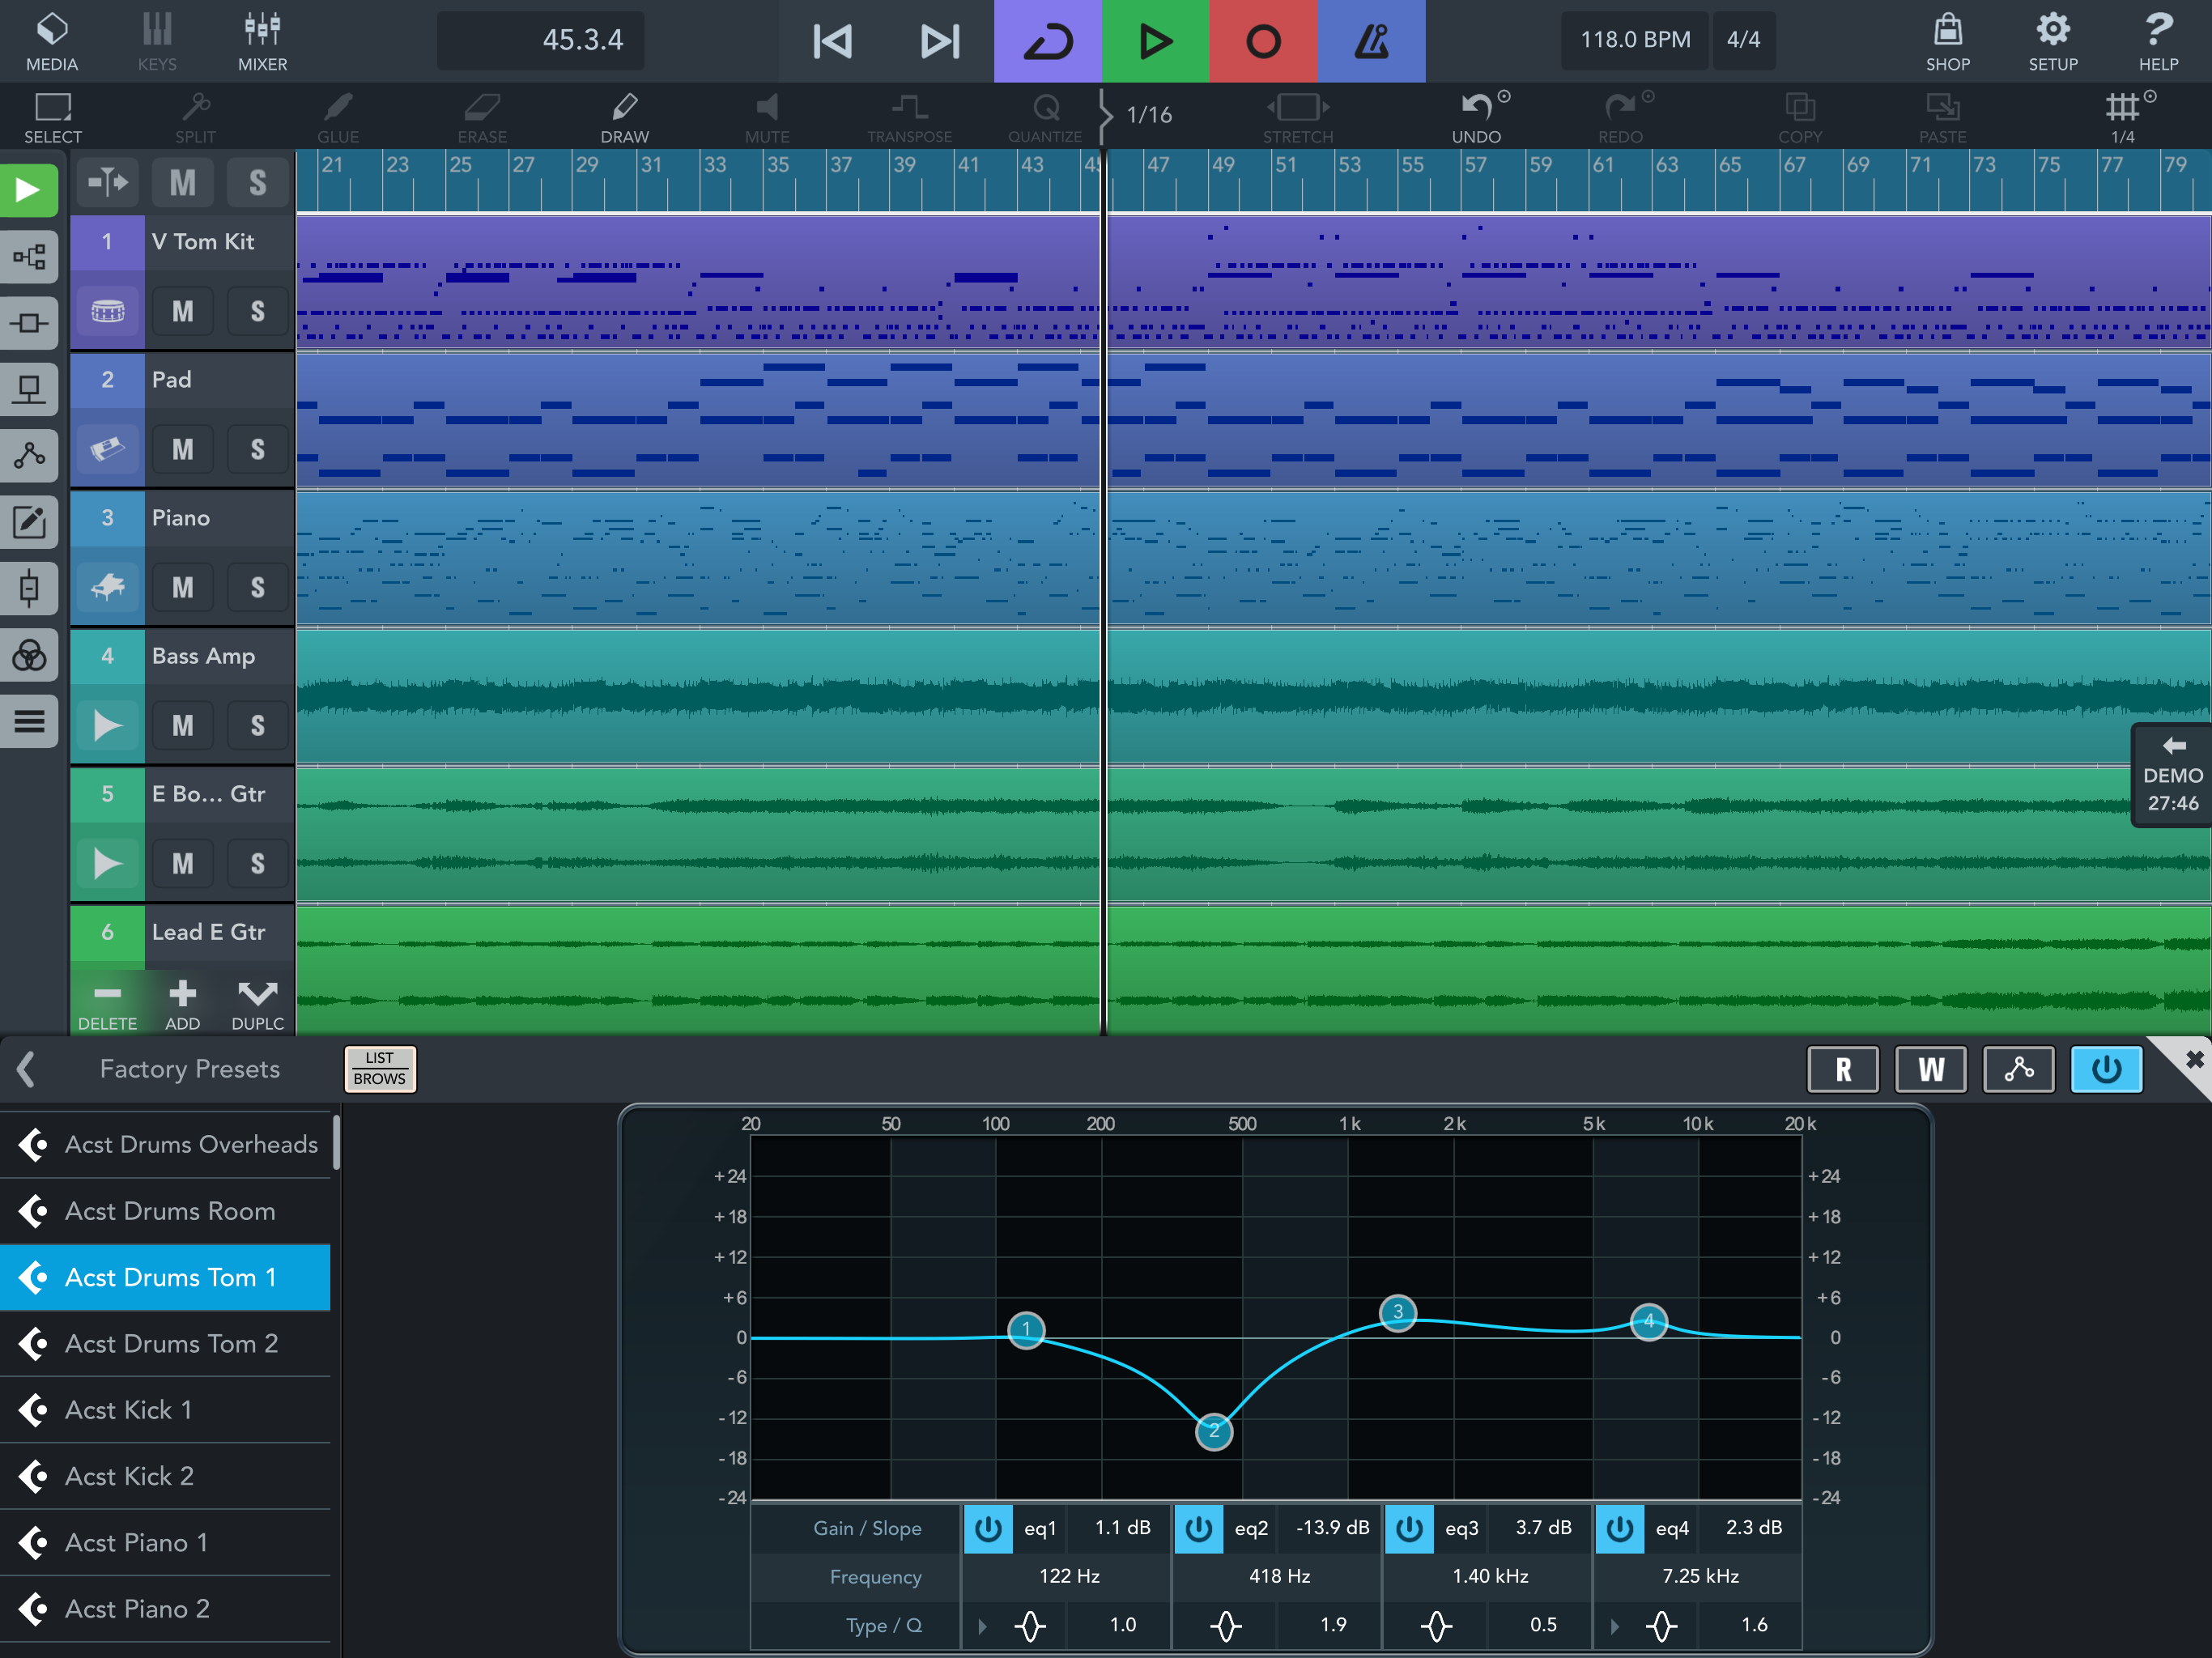Disable the eq2 band power button
2212x1658 pixels.
point(1198,1528)
